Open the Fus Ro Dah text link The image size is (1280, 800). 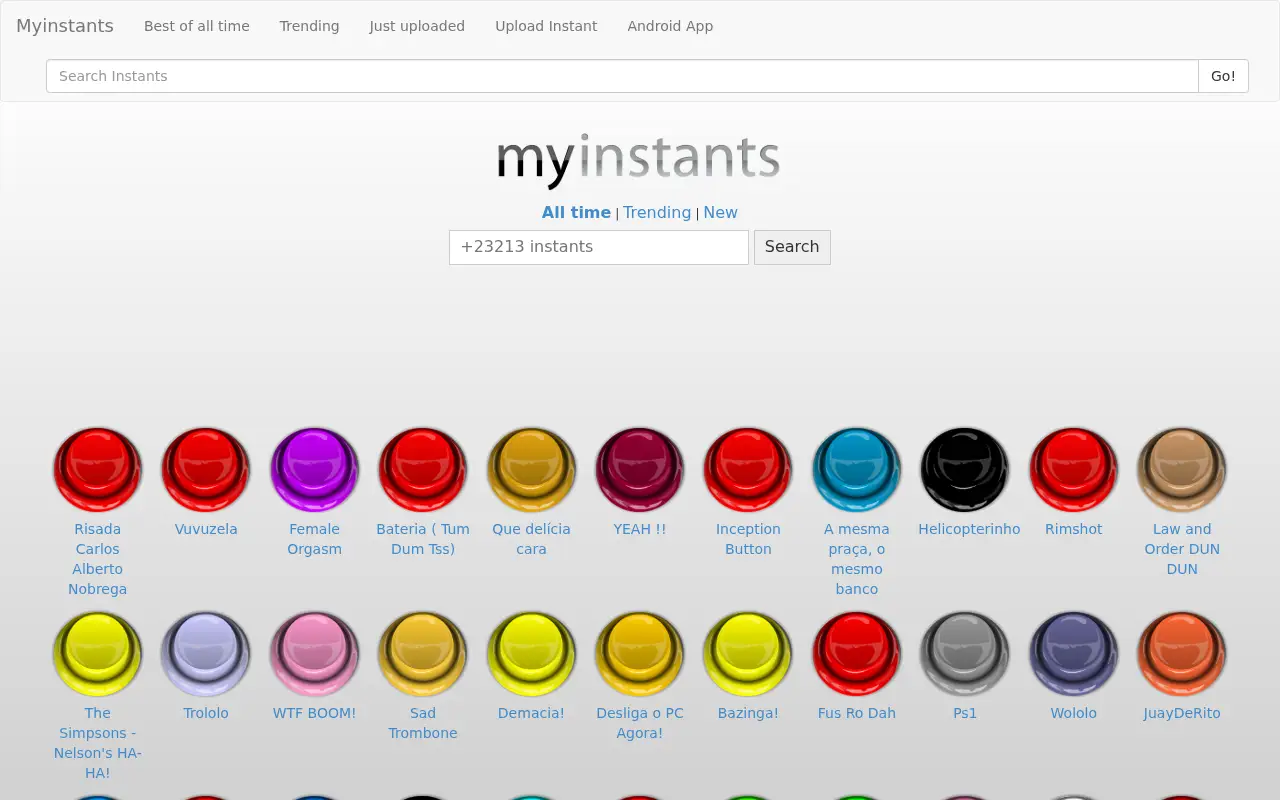tap(857, 713)
